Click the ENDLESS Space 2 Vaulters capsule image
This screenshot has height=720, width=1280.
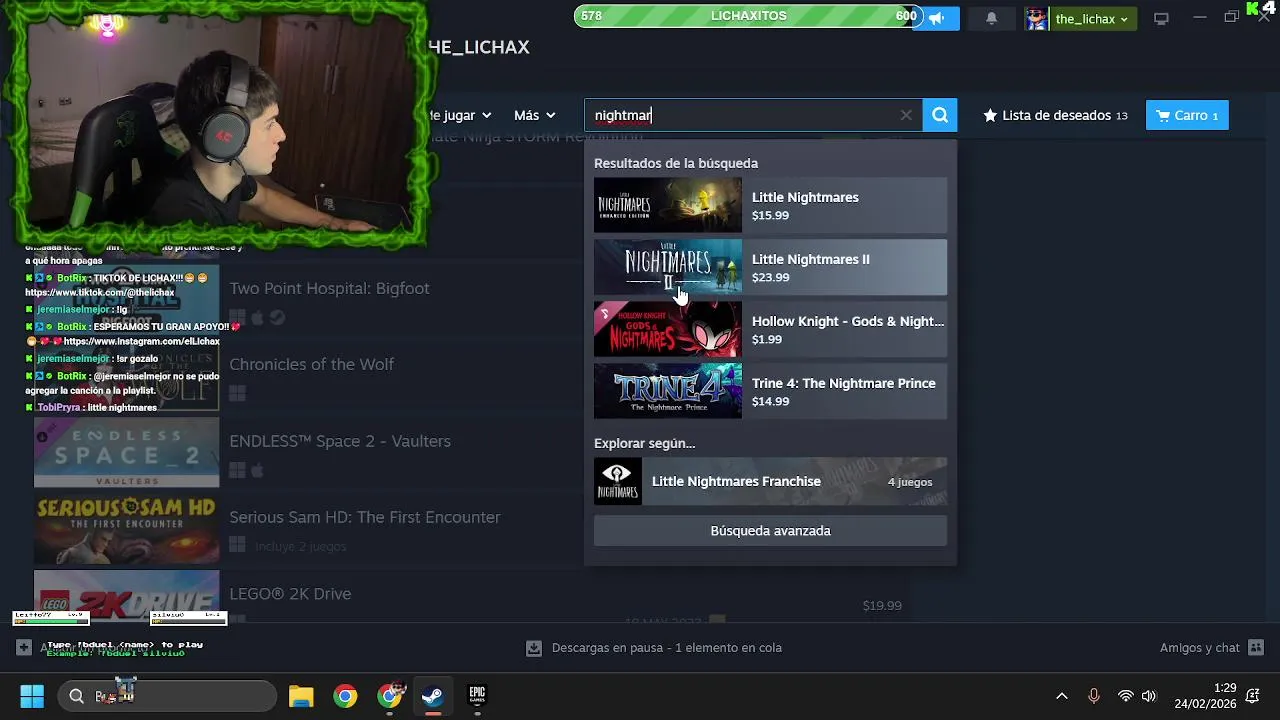click(x=126, y=452)
